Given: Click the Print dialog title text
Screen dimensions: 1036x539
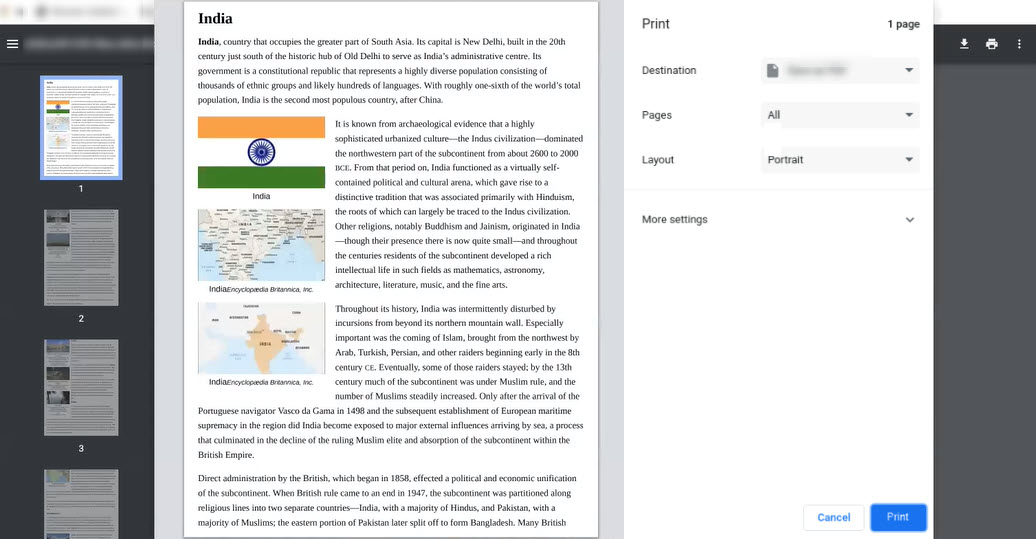Looking at the screenshot, I should [x=656, y=24].
